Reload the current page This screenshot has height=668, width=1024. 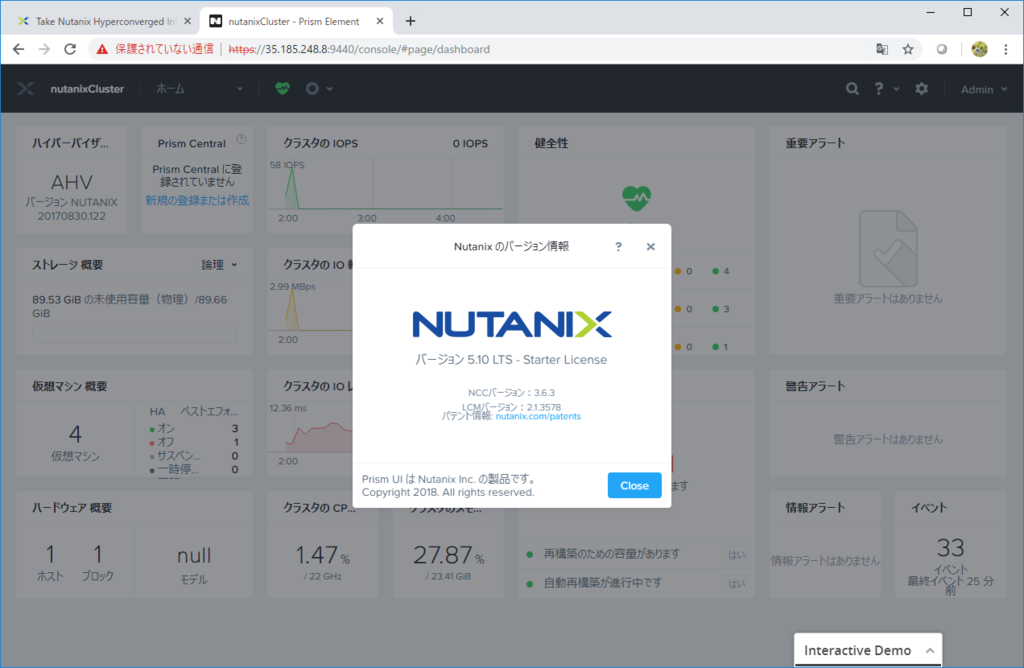tap(70, 49)
